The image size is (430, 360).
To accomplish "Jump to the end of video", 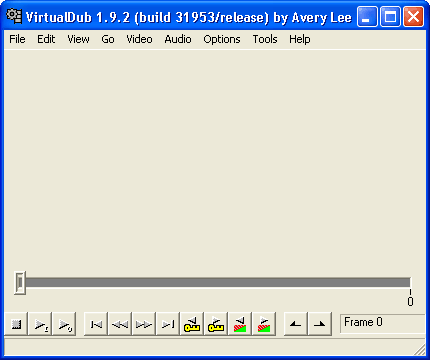I will [x=168, y=324].
